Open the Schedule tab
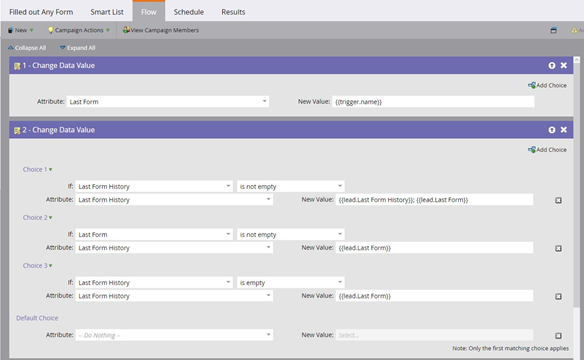The image size is (584, 360). 188,12
